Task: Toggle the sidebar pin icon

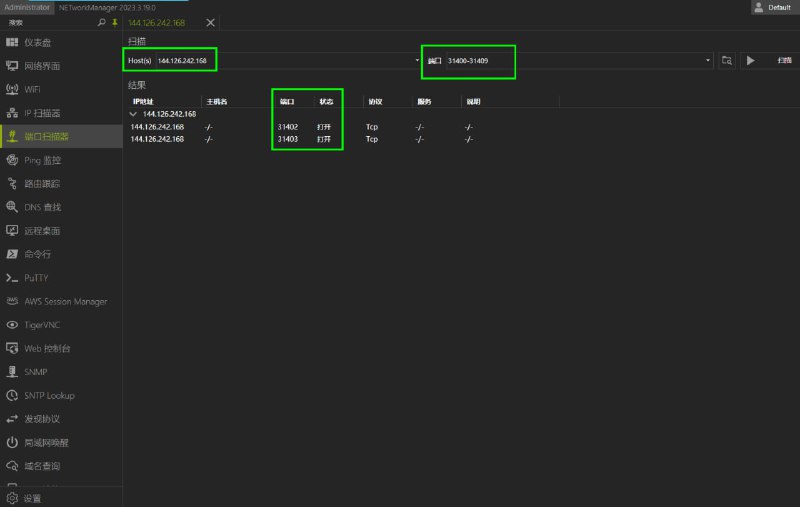Action: 114,22
